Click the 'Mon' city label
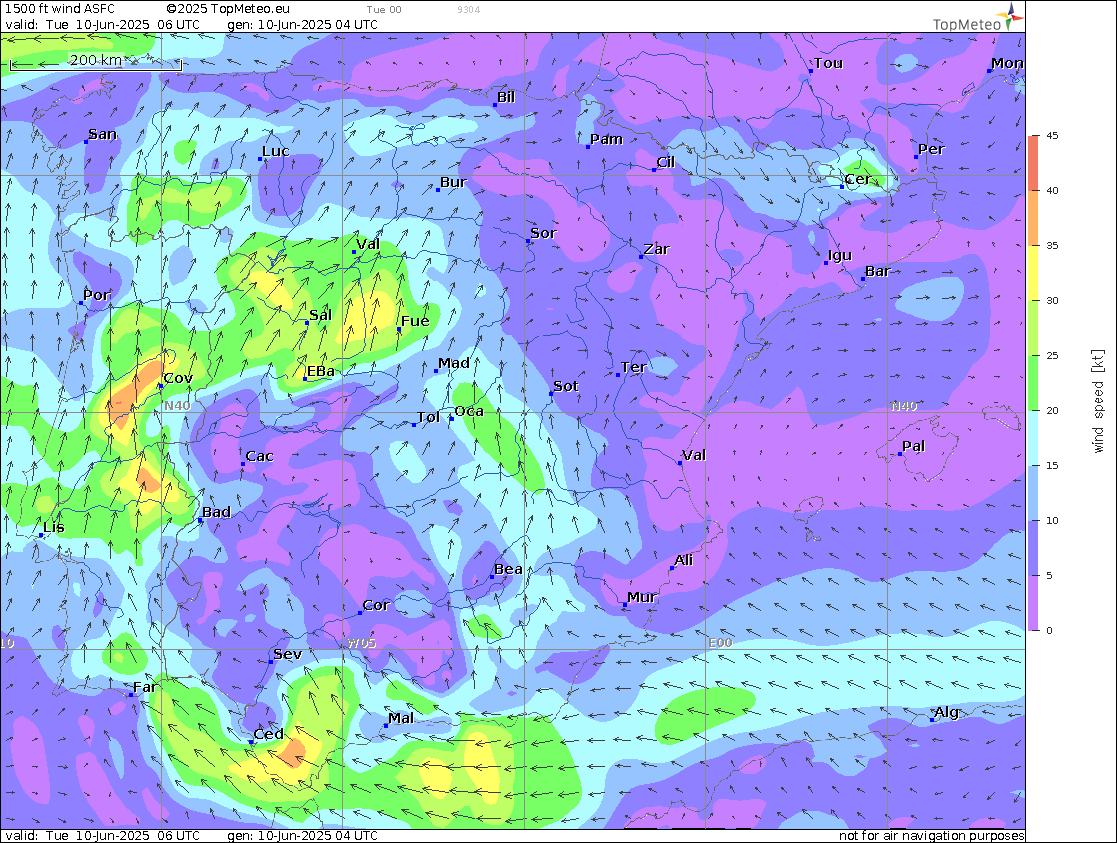Viewport: 1117px width, 843px height. point(1007,63)
